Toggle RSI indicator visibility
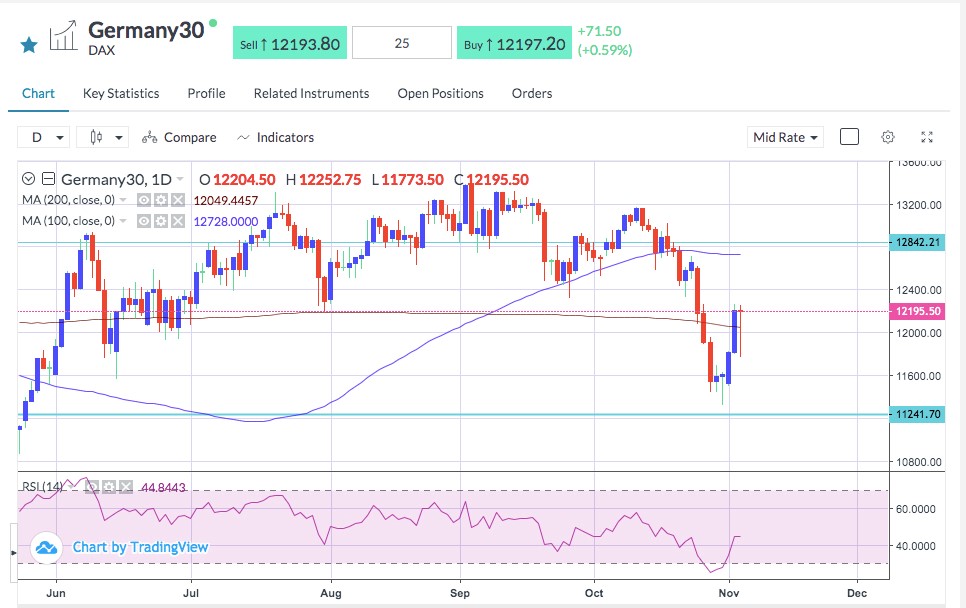The image size is (966, 608). 92,487
